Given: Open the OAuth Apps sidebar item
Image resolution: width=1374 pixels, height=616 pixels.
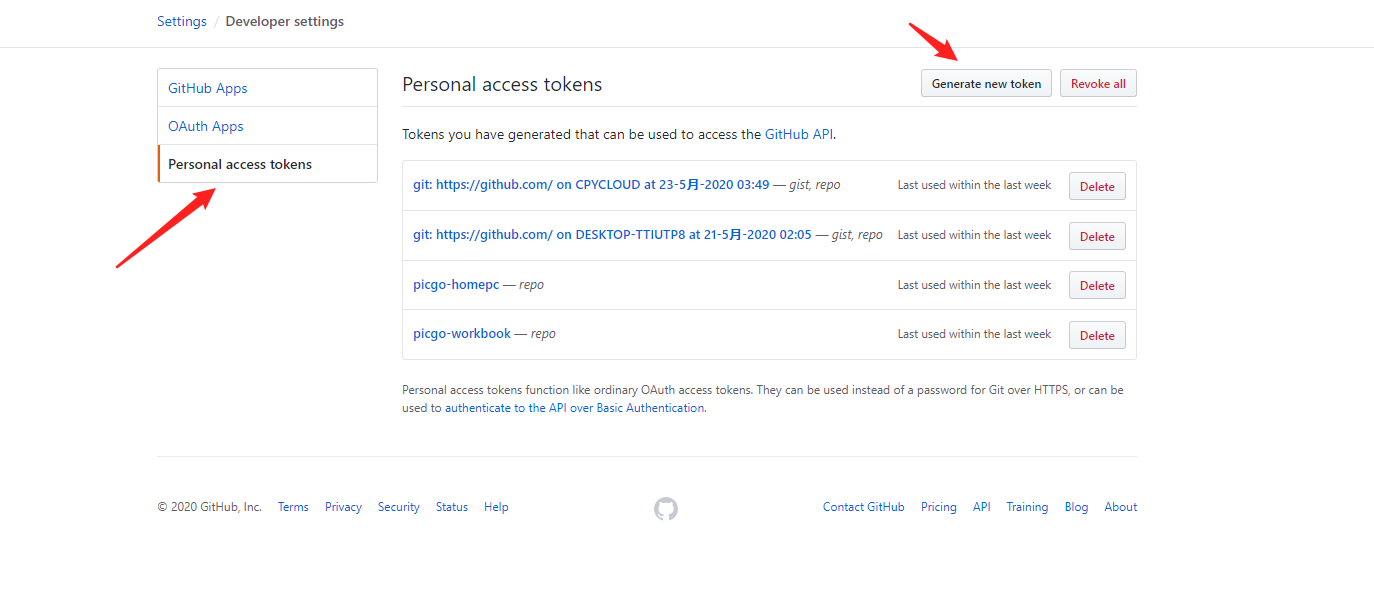Looking at the screenshot, I should pyautogui.click(x=267, y=126).
